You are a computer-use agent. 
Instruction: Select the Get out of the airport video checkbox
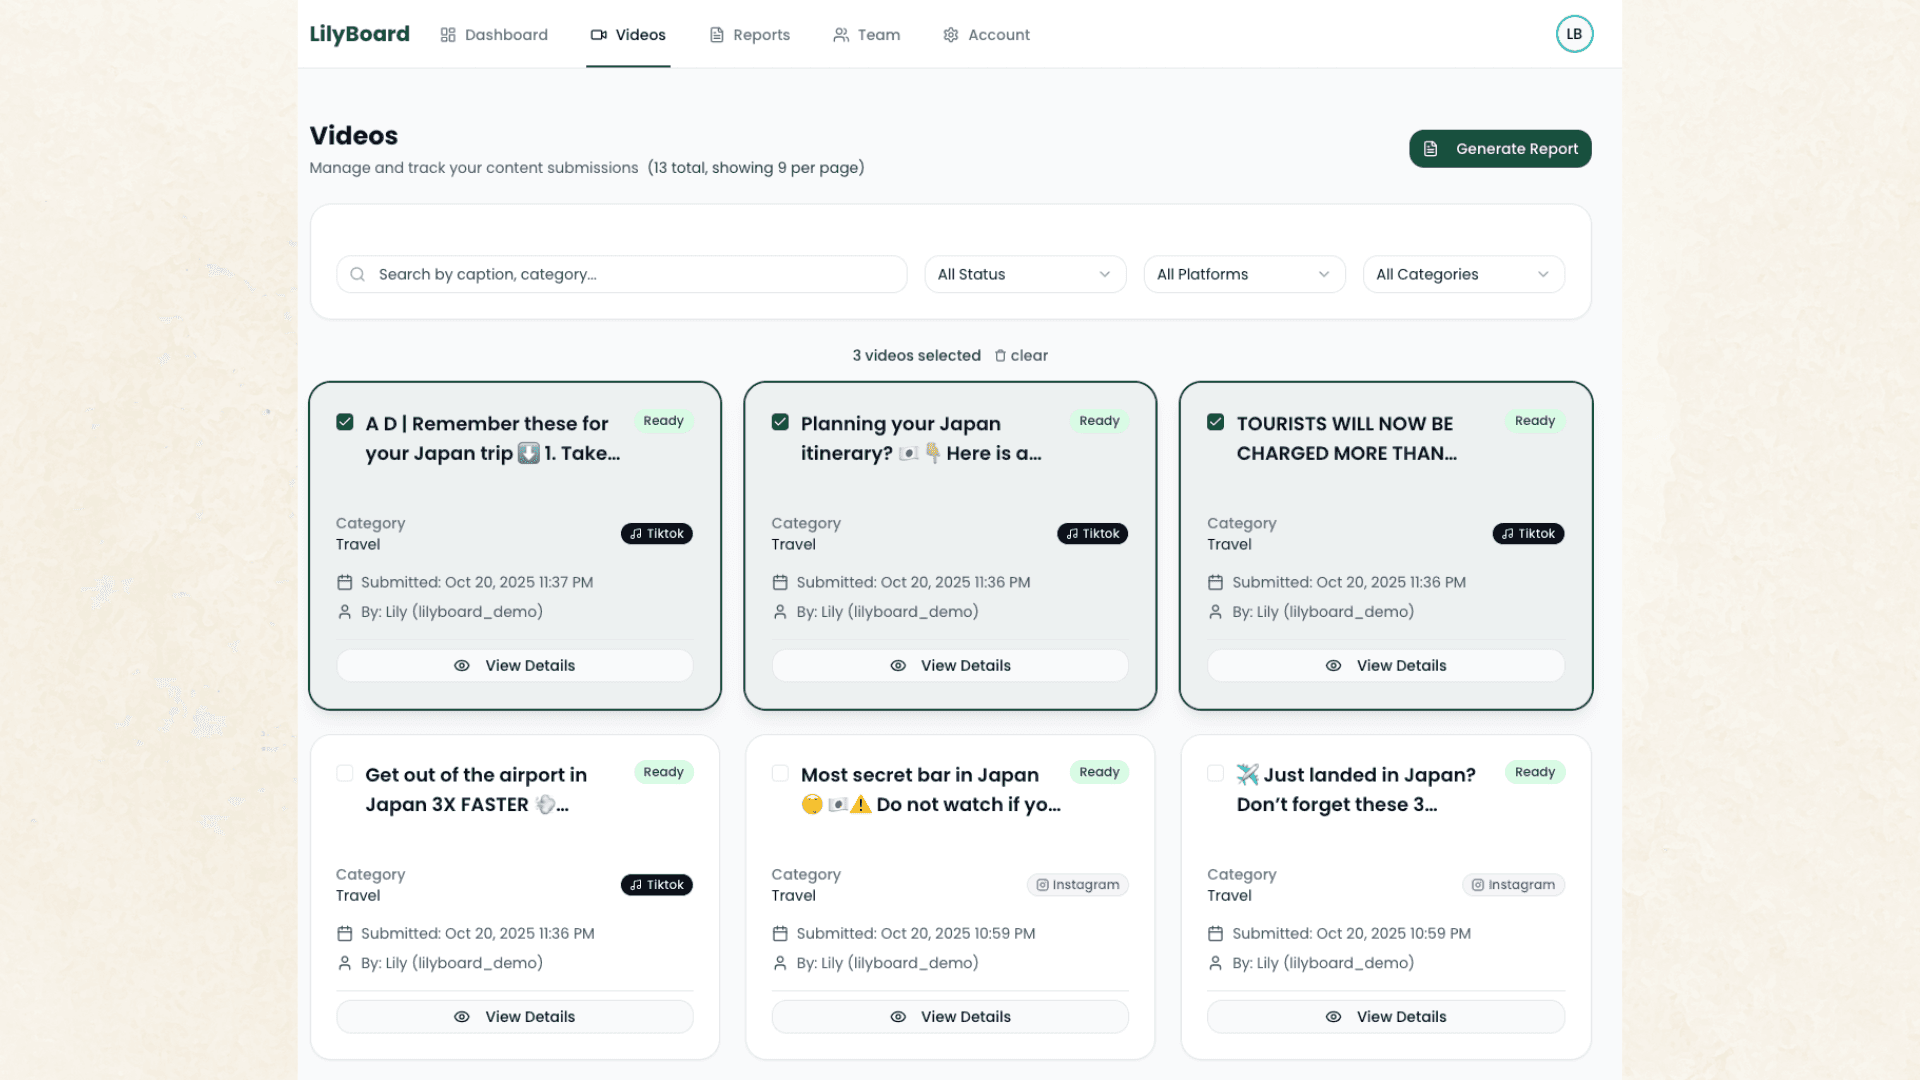tap(345, 773)
